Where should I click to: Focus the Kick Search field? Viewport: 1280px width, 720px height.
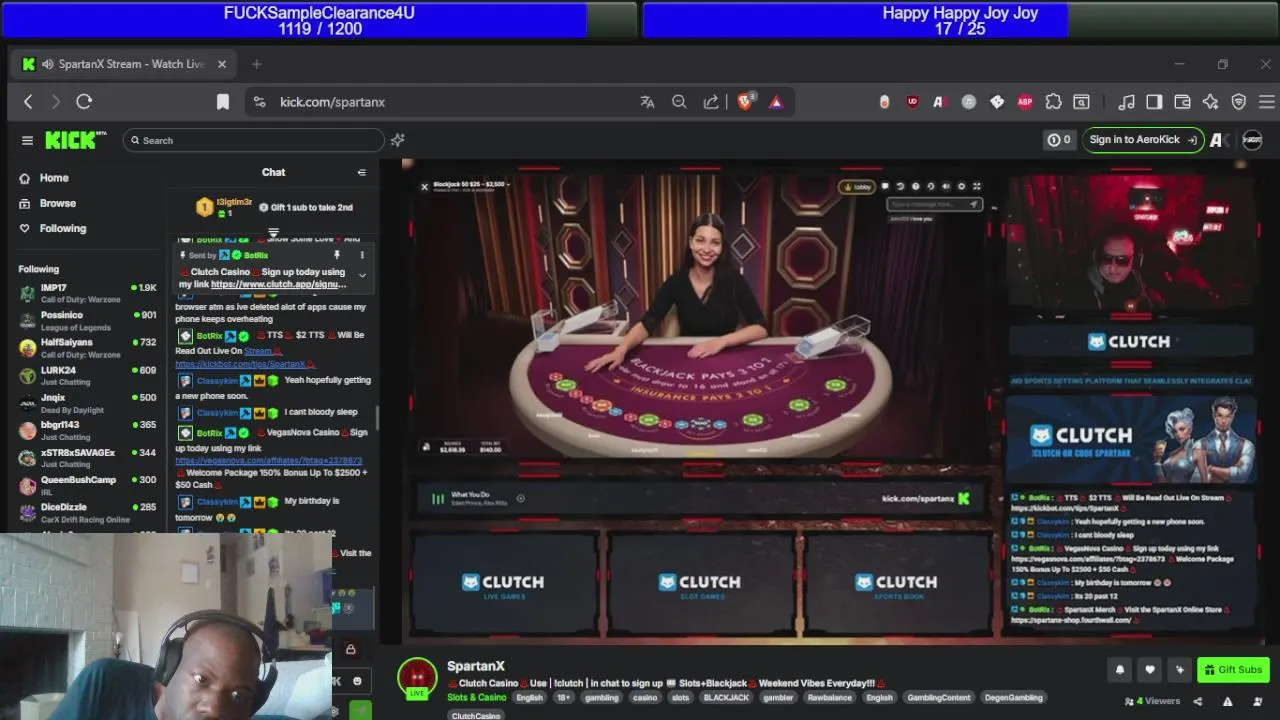(x=254, y=140)
